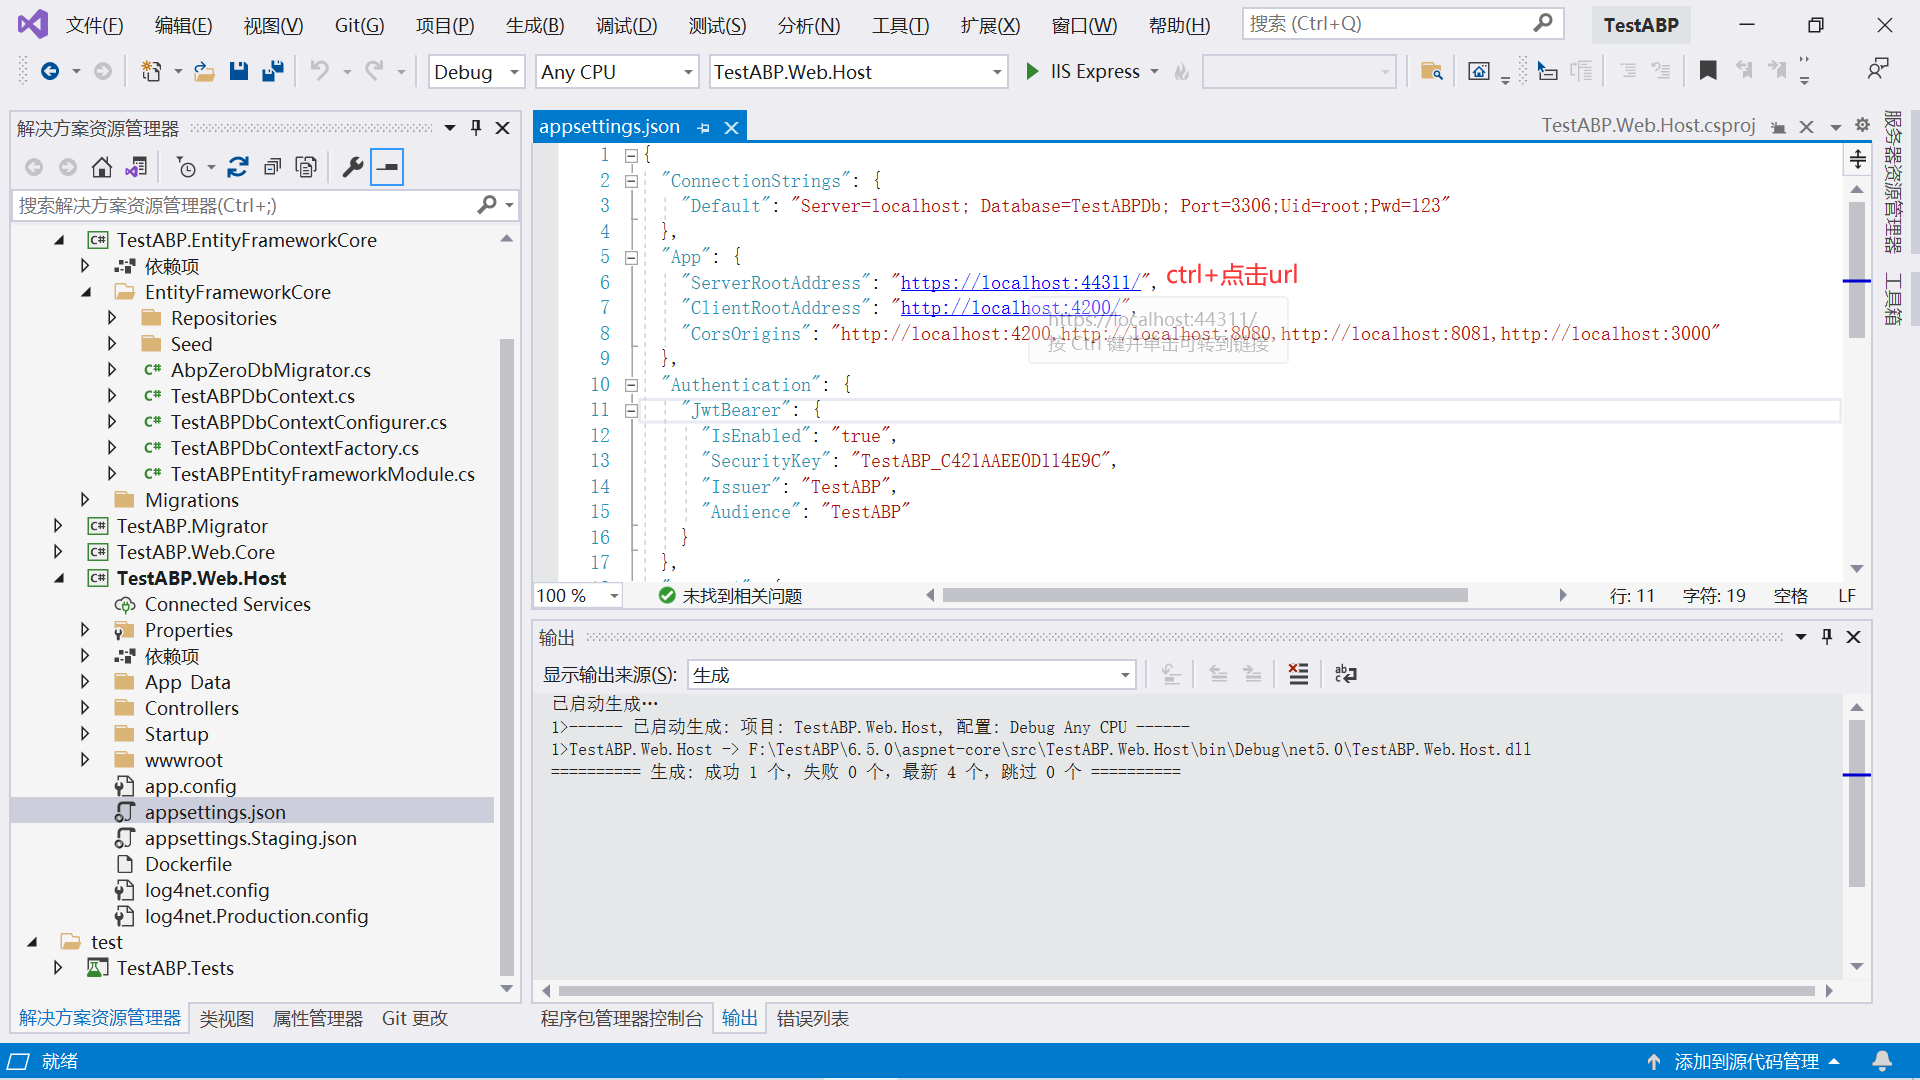
Task: Click the https://localhost:44311/ link
Action: (1020, 283)
